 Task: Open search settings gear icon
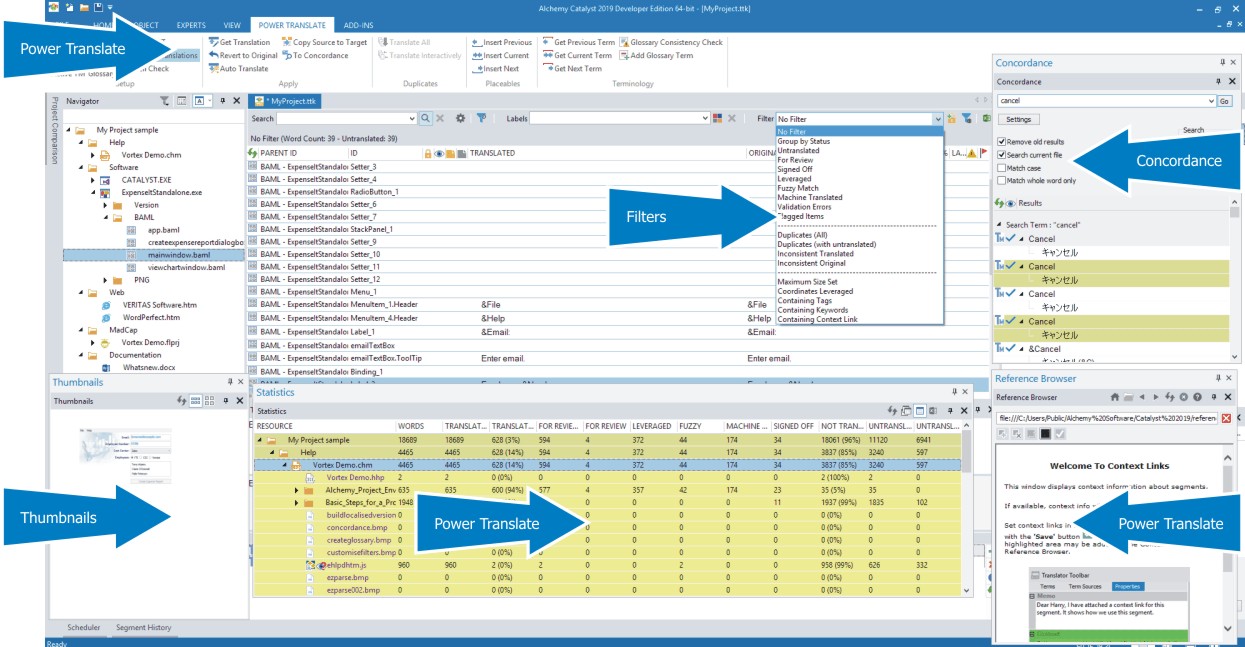(461, 118)
